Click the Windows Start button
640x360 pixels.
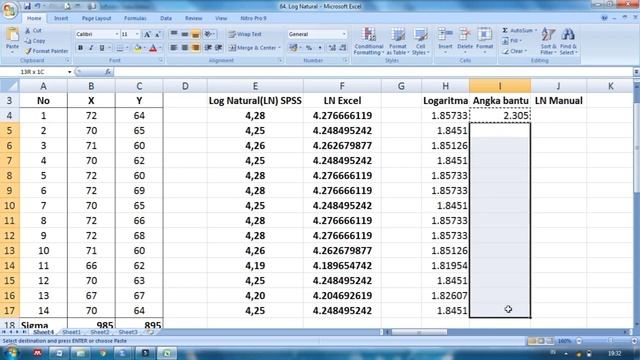11,353
